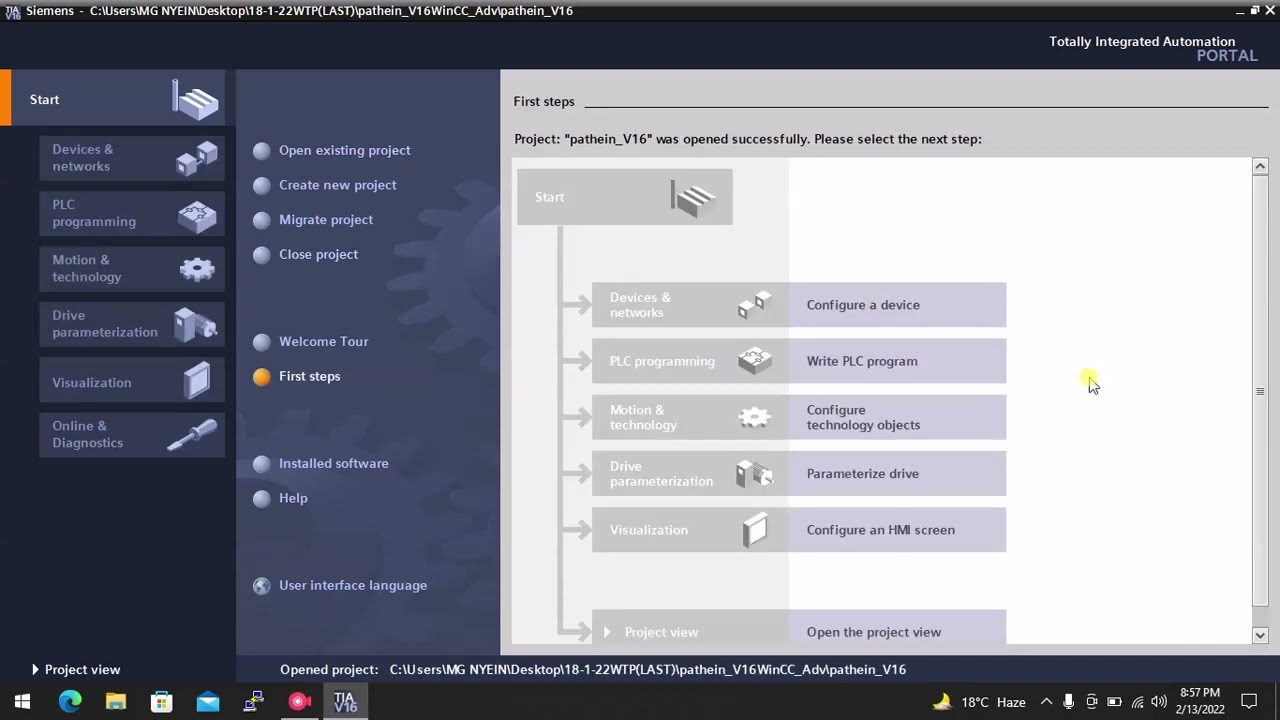Open File Explorer from taskbar
Viewport: 1280px width, 720px height.
pos(115,701)
